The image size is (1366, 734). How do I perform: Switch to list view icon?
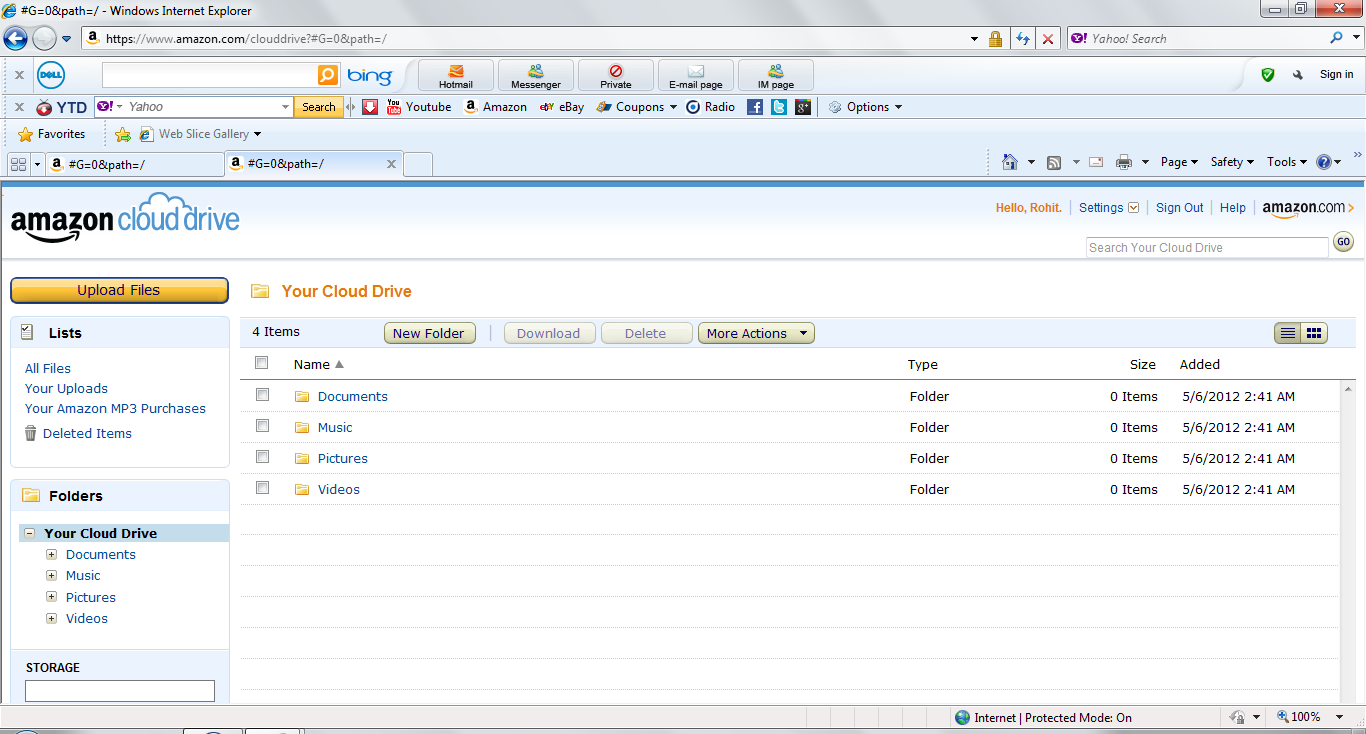click(1288, 333)
